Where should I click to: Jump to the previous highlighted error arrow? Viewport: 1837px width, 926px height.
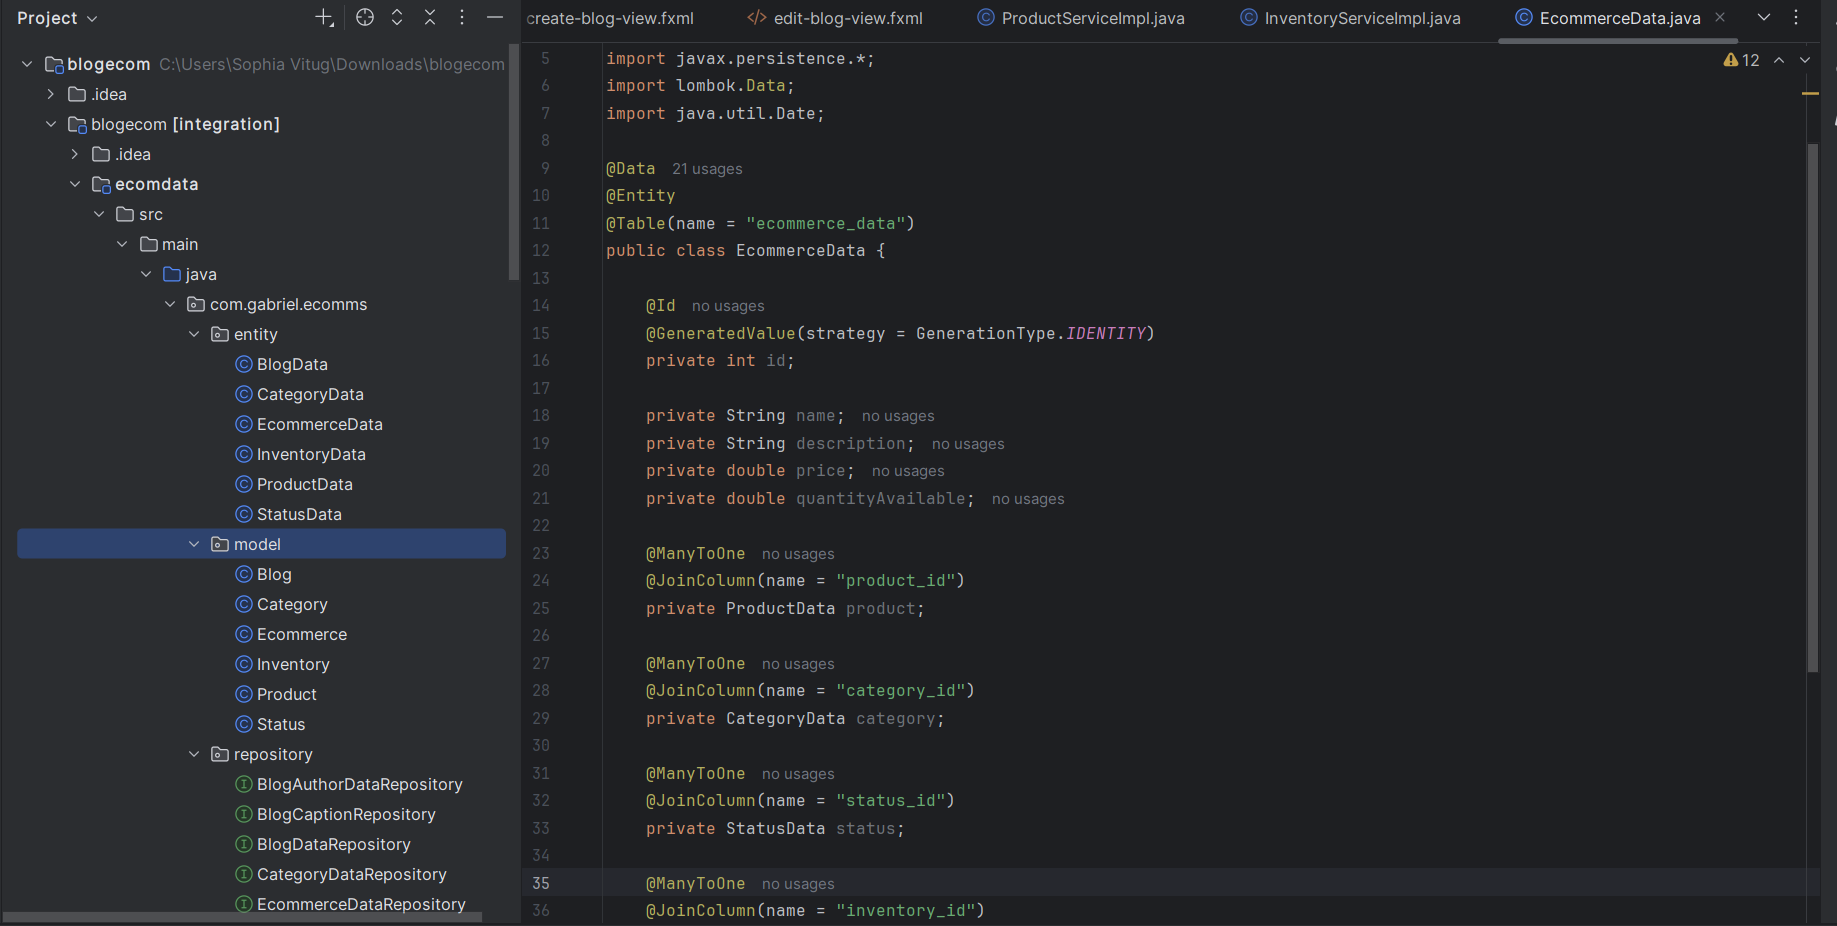pyautogui.click(x=1779, y=60)
